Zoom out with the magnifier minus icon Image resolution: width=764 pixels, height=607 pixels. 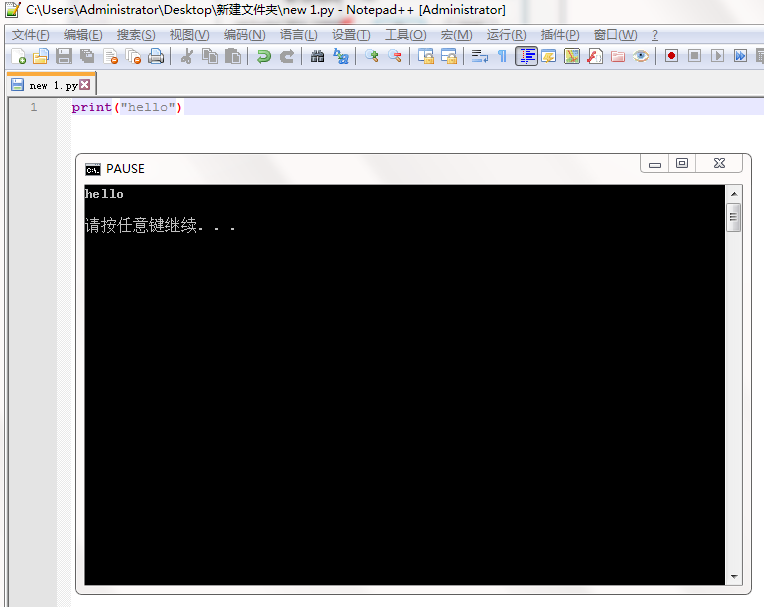[x=395, y=57]
